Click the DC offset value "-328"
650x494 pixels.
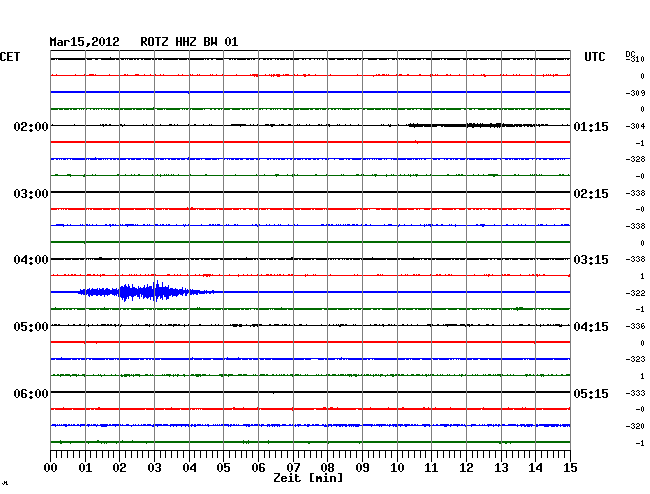point(635,159)
